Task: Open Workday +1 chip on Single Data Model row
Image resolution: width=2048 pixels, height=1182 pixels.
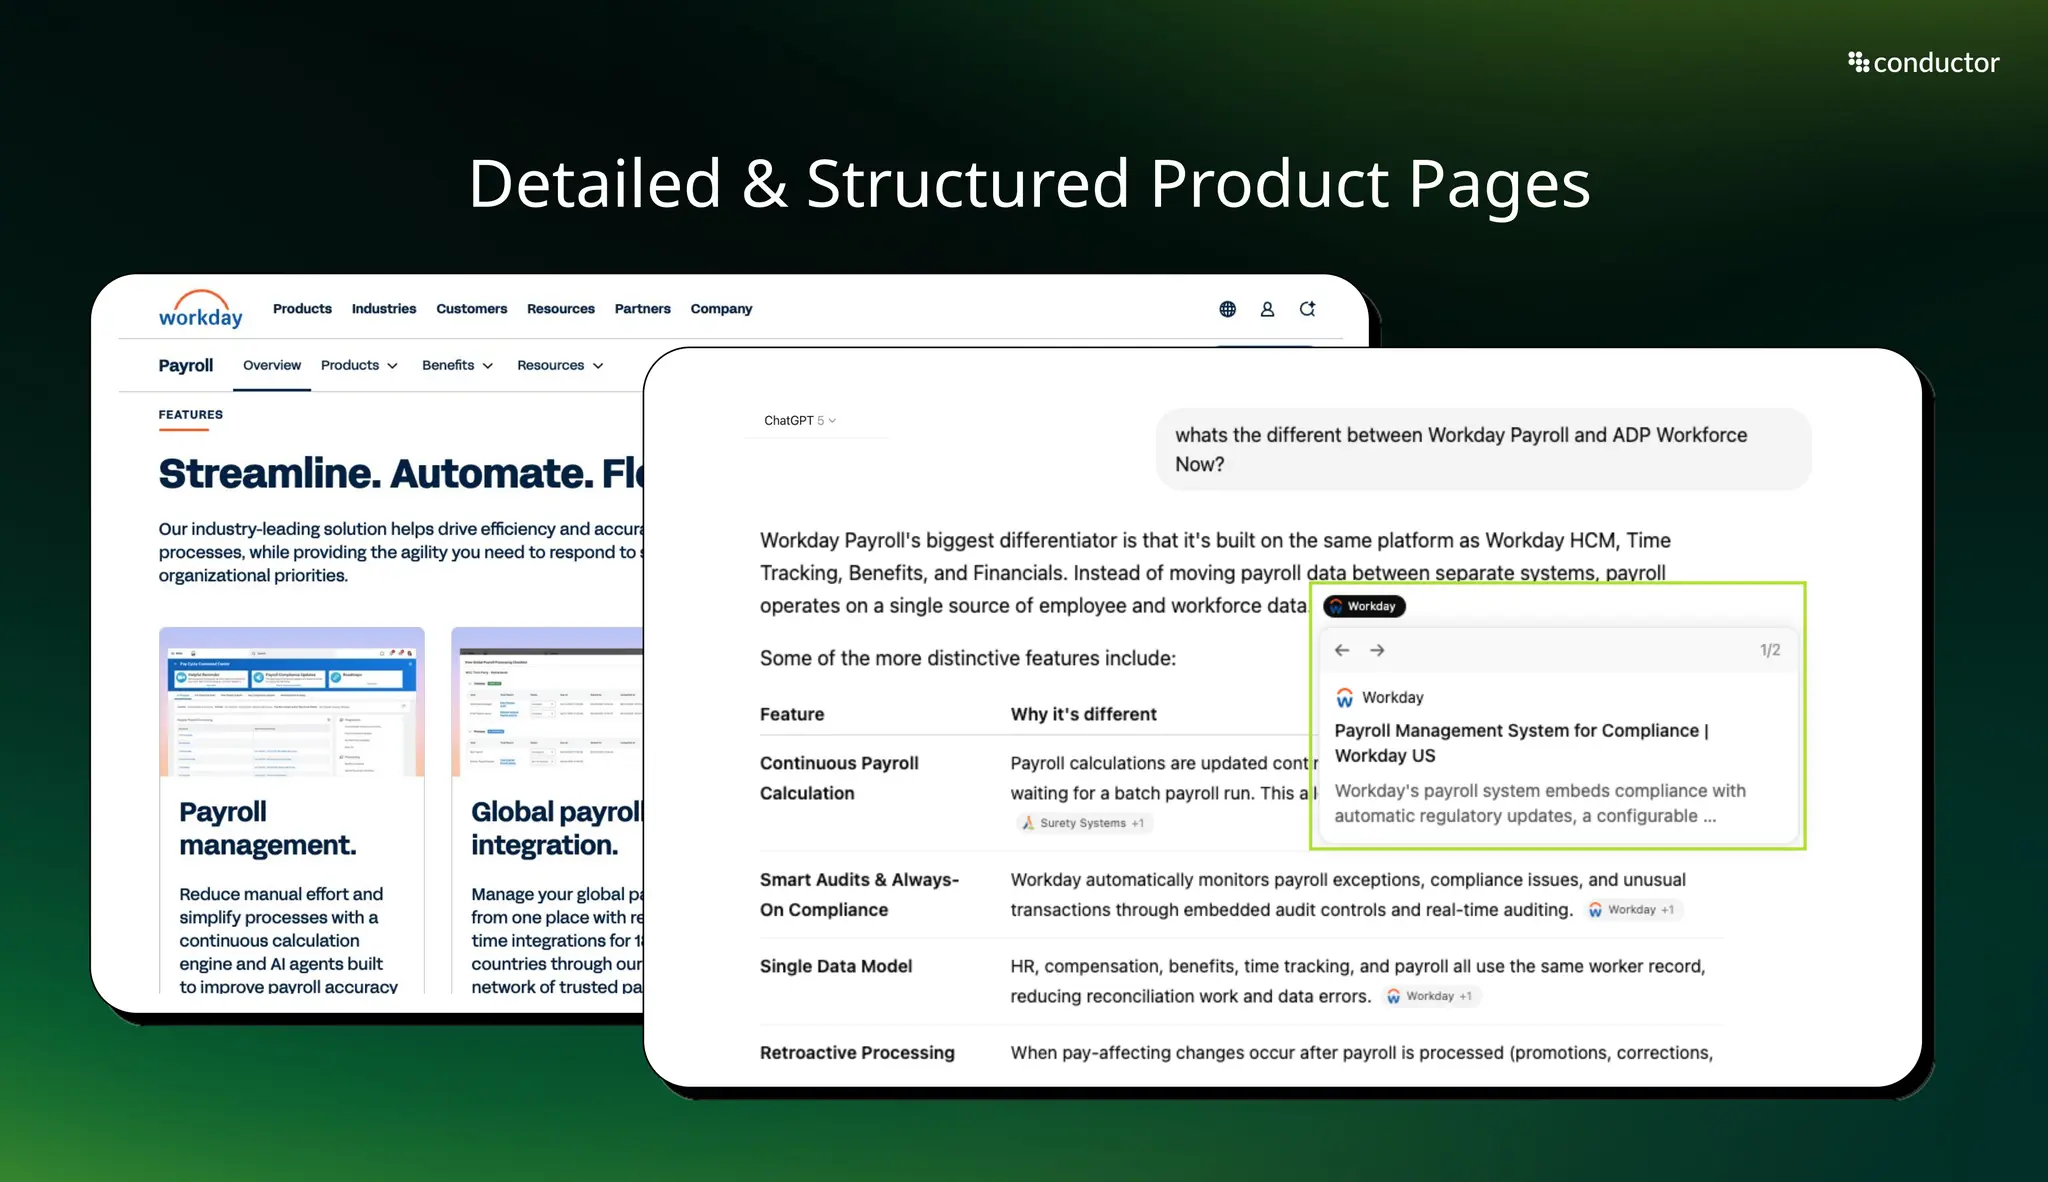Action: 1430,996
